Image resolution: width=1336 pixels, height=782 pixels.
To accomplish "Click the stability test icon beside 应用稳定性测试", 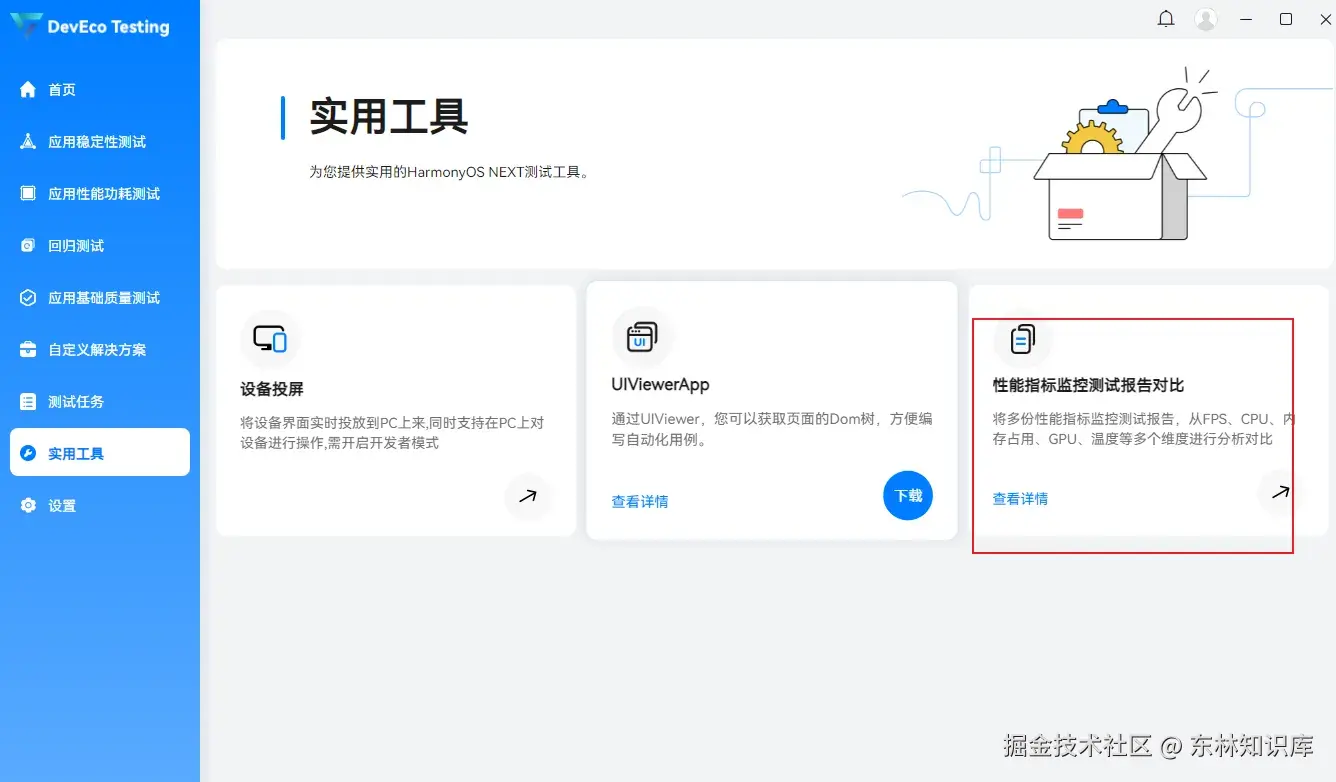I will coord(28,142).
